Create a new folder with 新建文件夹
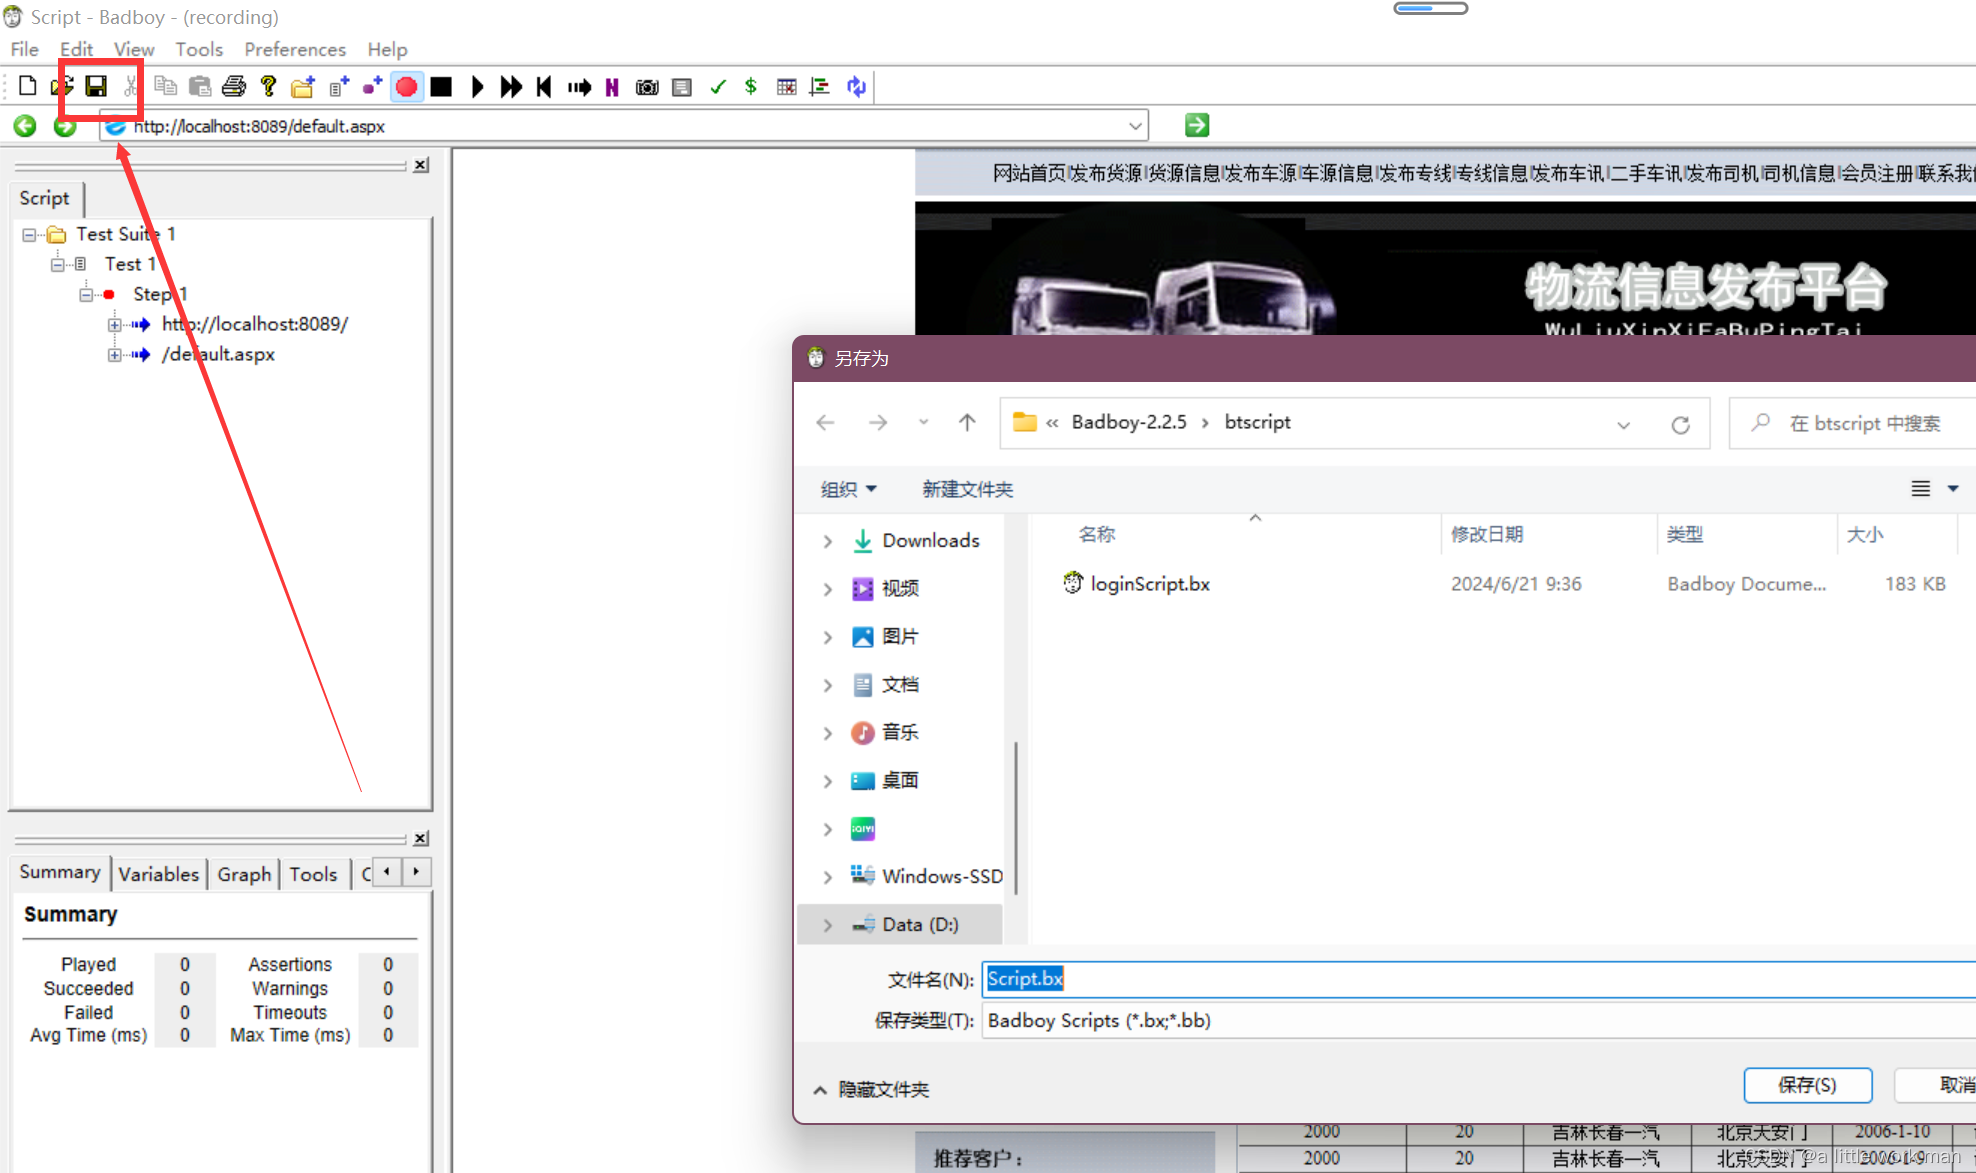The width and height of the screenshot is (1976, 1173). (966, 489)
